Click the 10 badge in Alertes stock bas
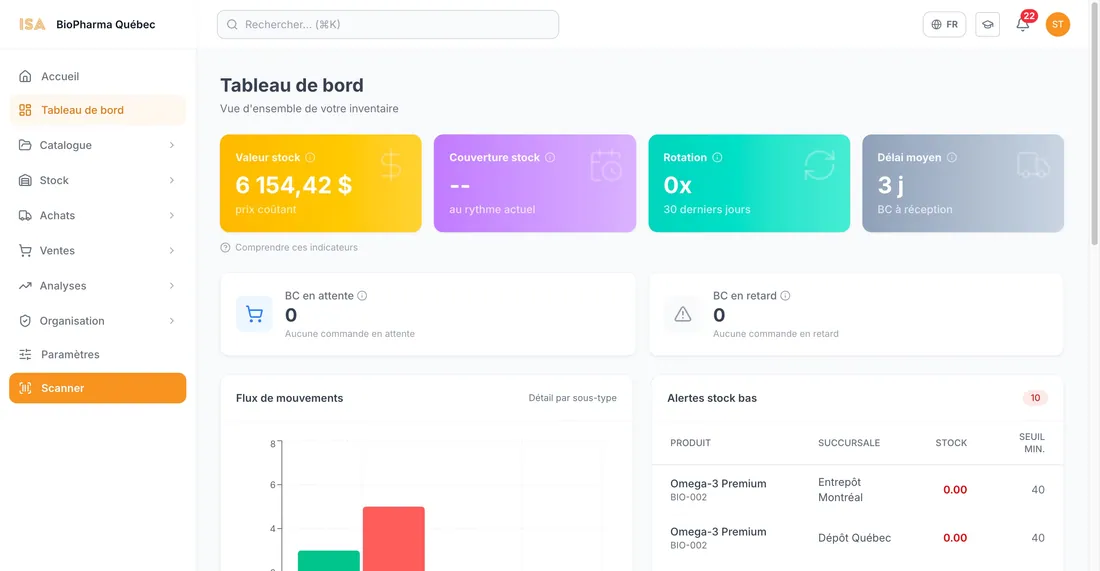The width and height of the screenshot is (1100, 571). pyautogui.click(x=1035, y=398)
